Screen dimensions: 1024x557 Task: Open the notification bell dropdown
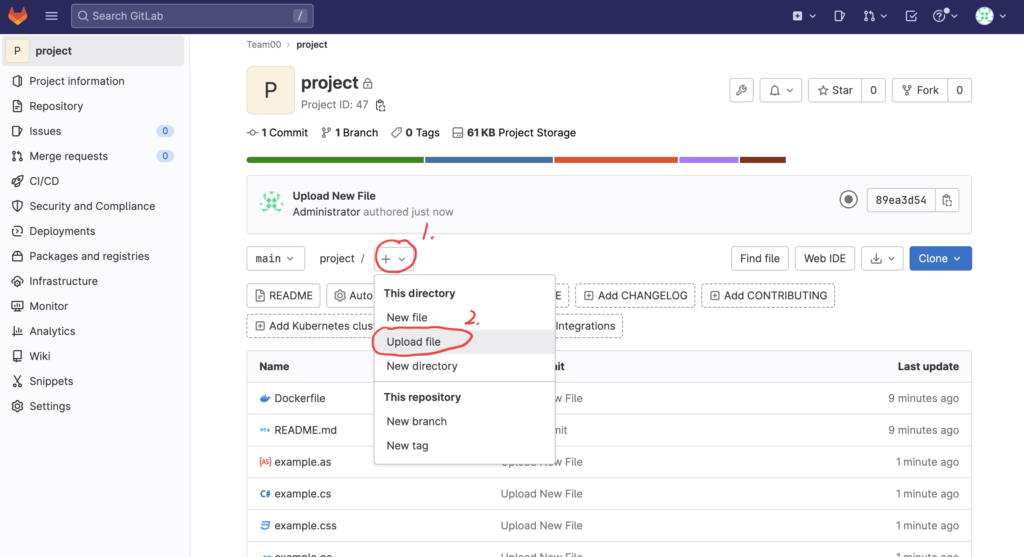[x=780, y=90]
